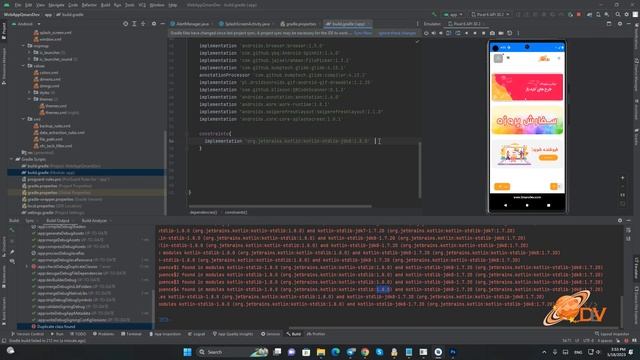The width and height of the screenshot is (640, 360).
Task: Collapse the values folder in project tree
Action: pyautogui.click(x=24, y=66)
